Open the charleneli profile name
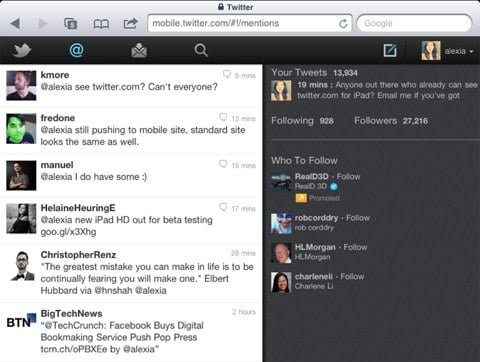Viewport: 480px width, 362px height. (x=314, y=277)
